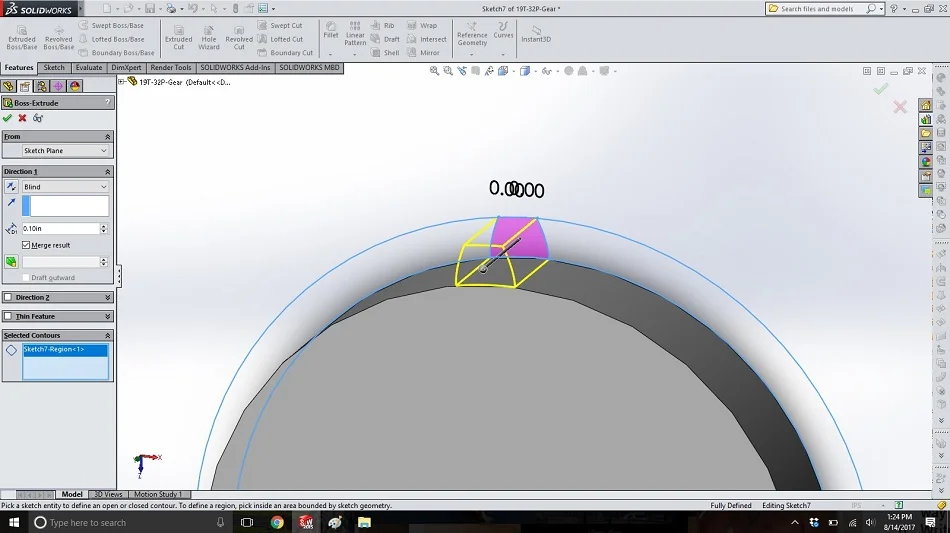Toggle the detailed preview eyeglasses
This screenshot has height=533, width=950.
click(x=38, y=118)
